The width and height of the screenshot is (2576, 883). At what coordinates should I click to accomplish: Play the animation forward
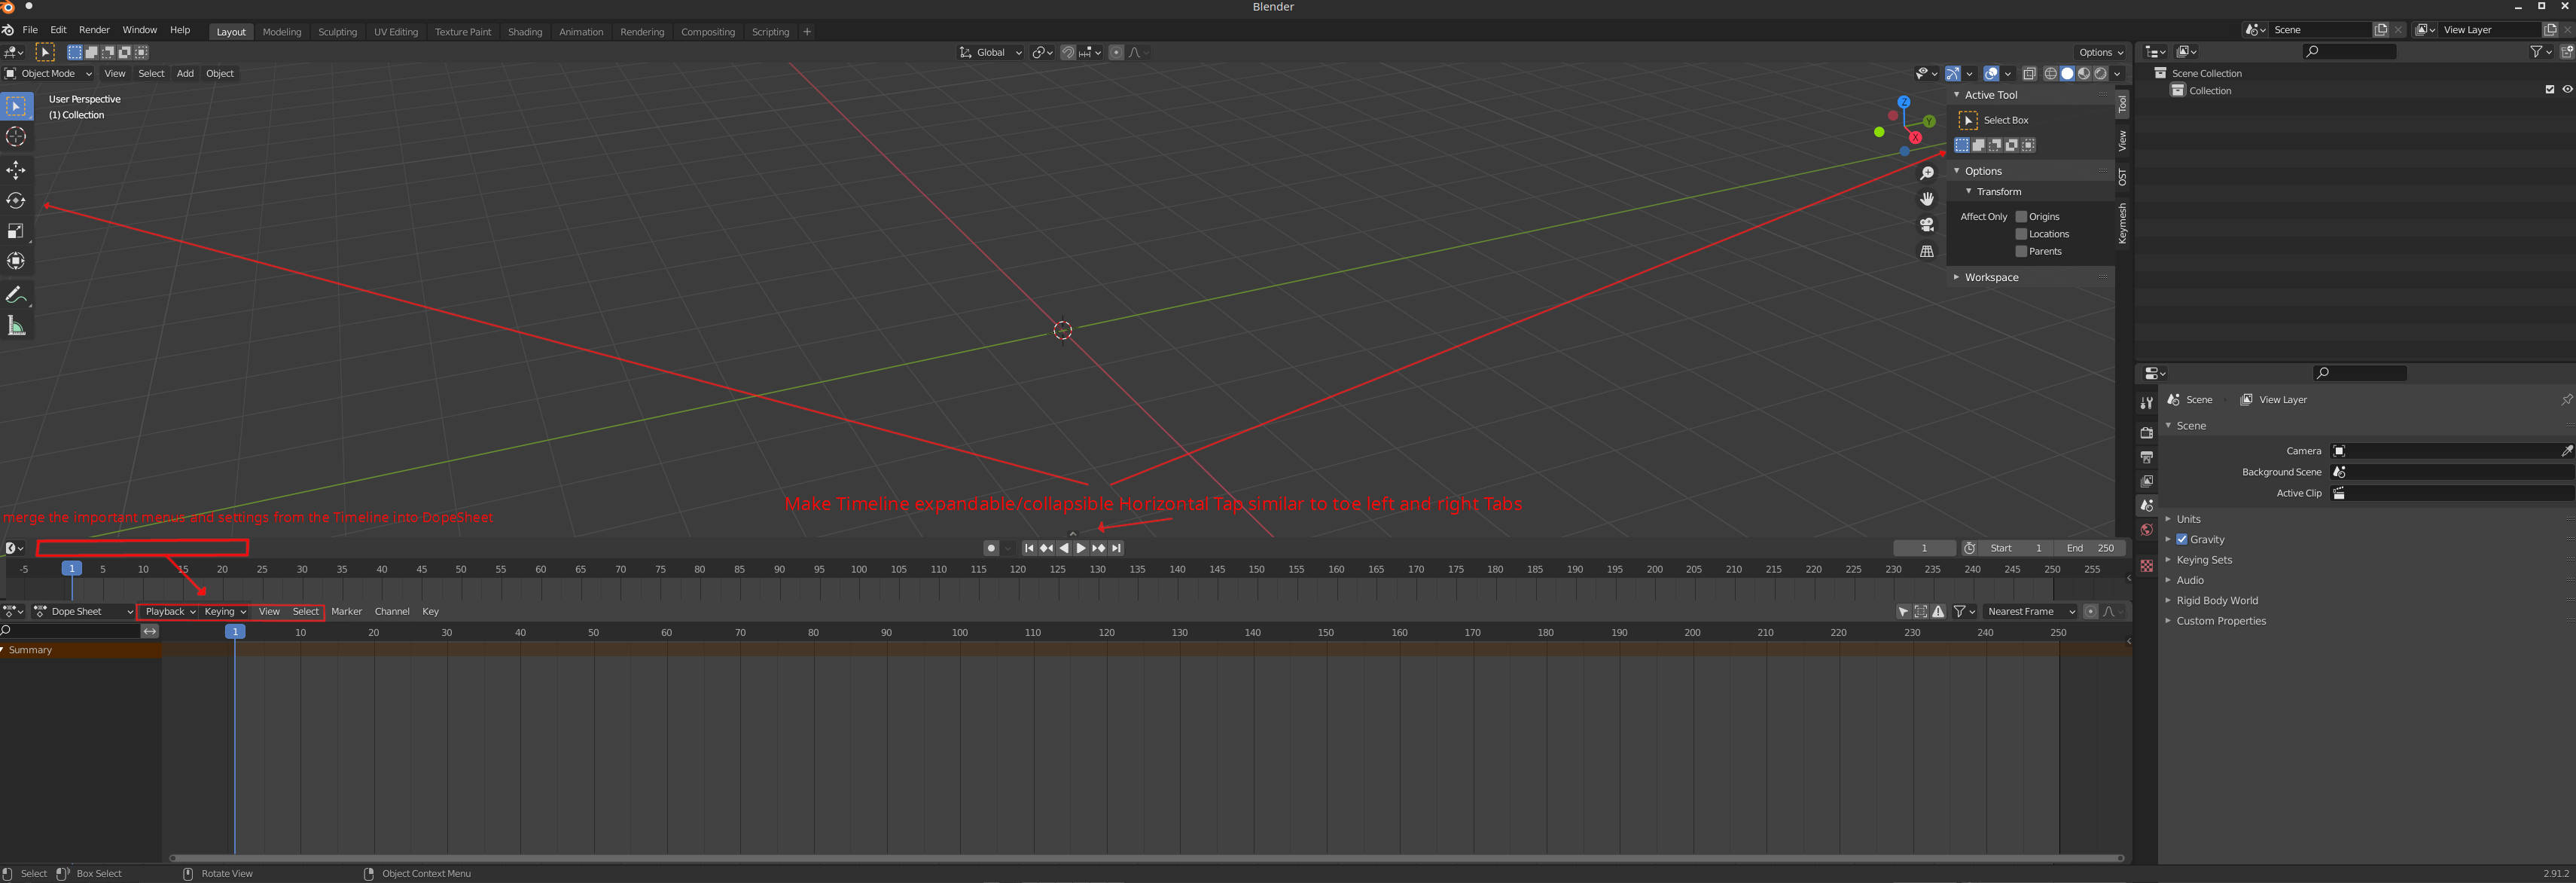[x=1081, y=548]
